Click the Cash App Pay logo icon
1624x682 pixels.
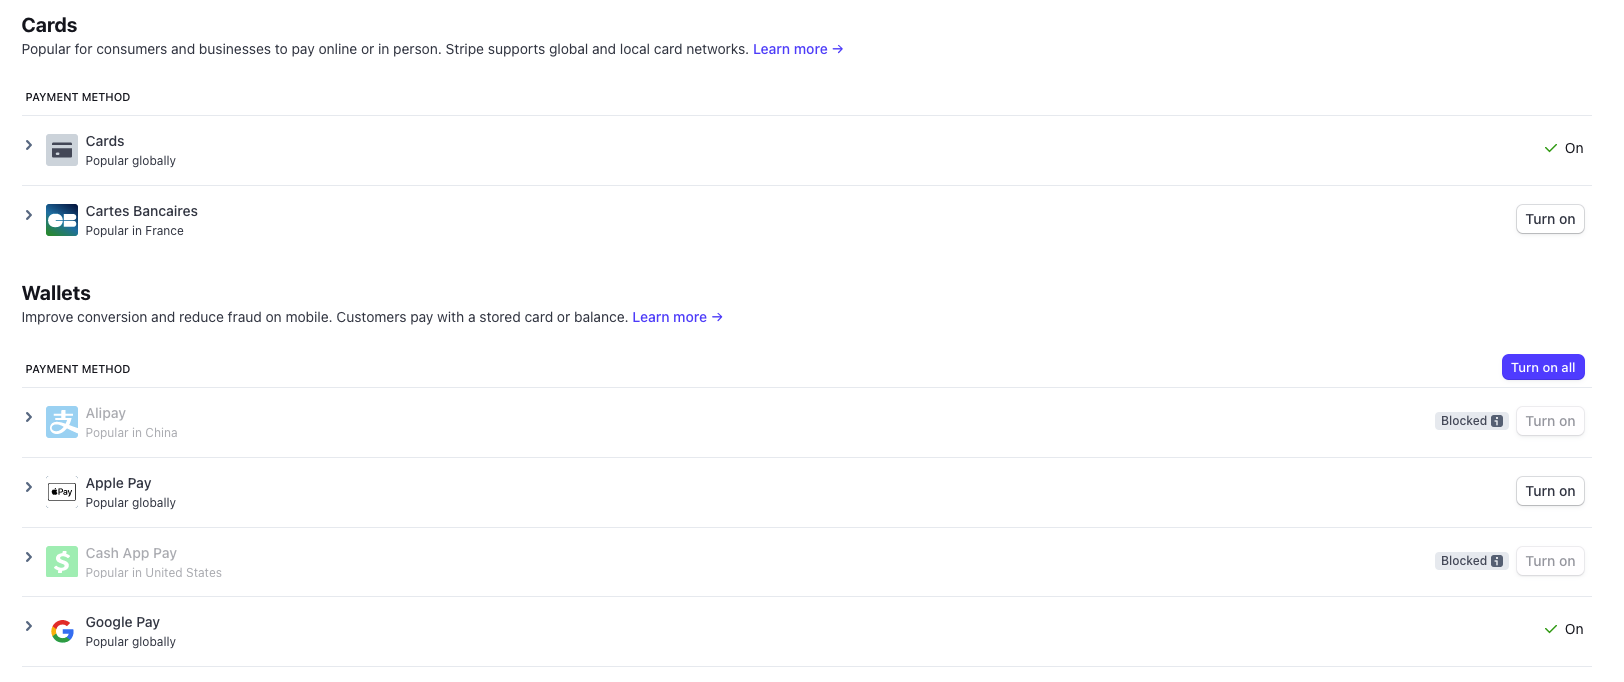(62, 562)
